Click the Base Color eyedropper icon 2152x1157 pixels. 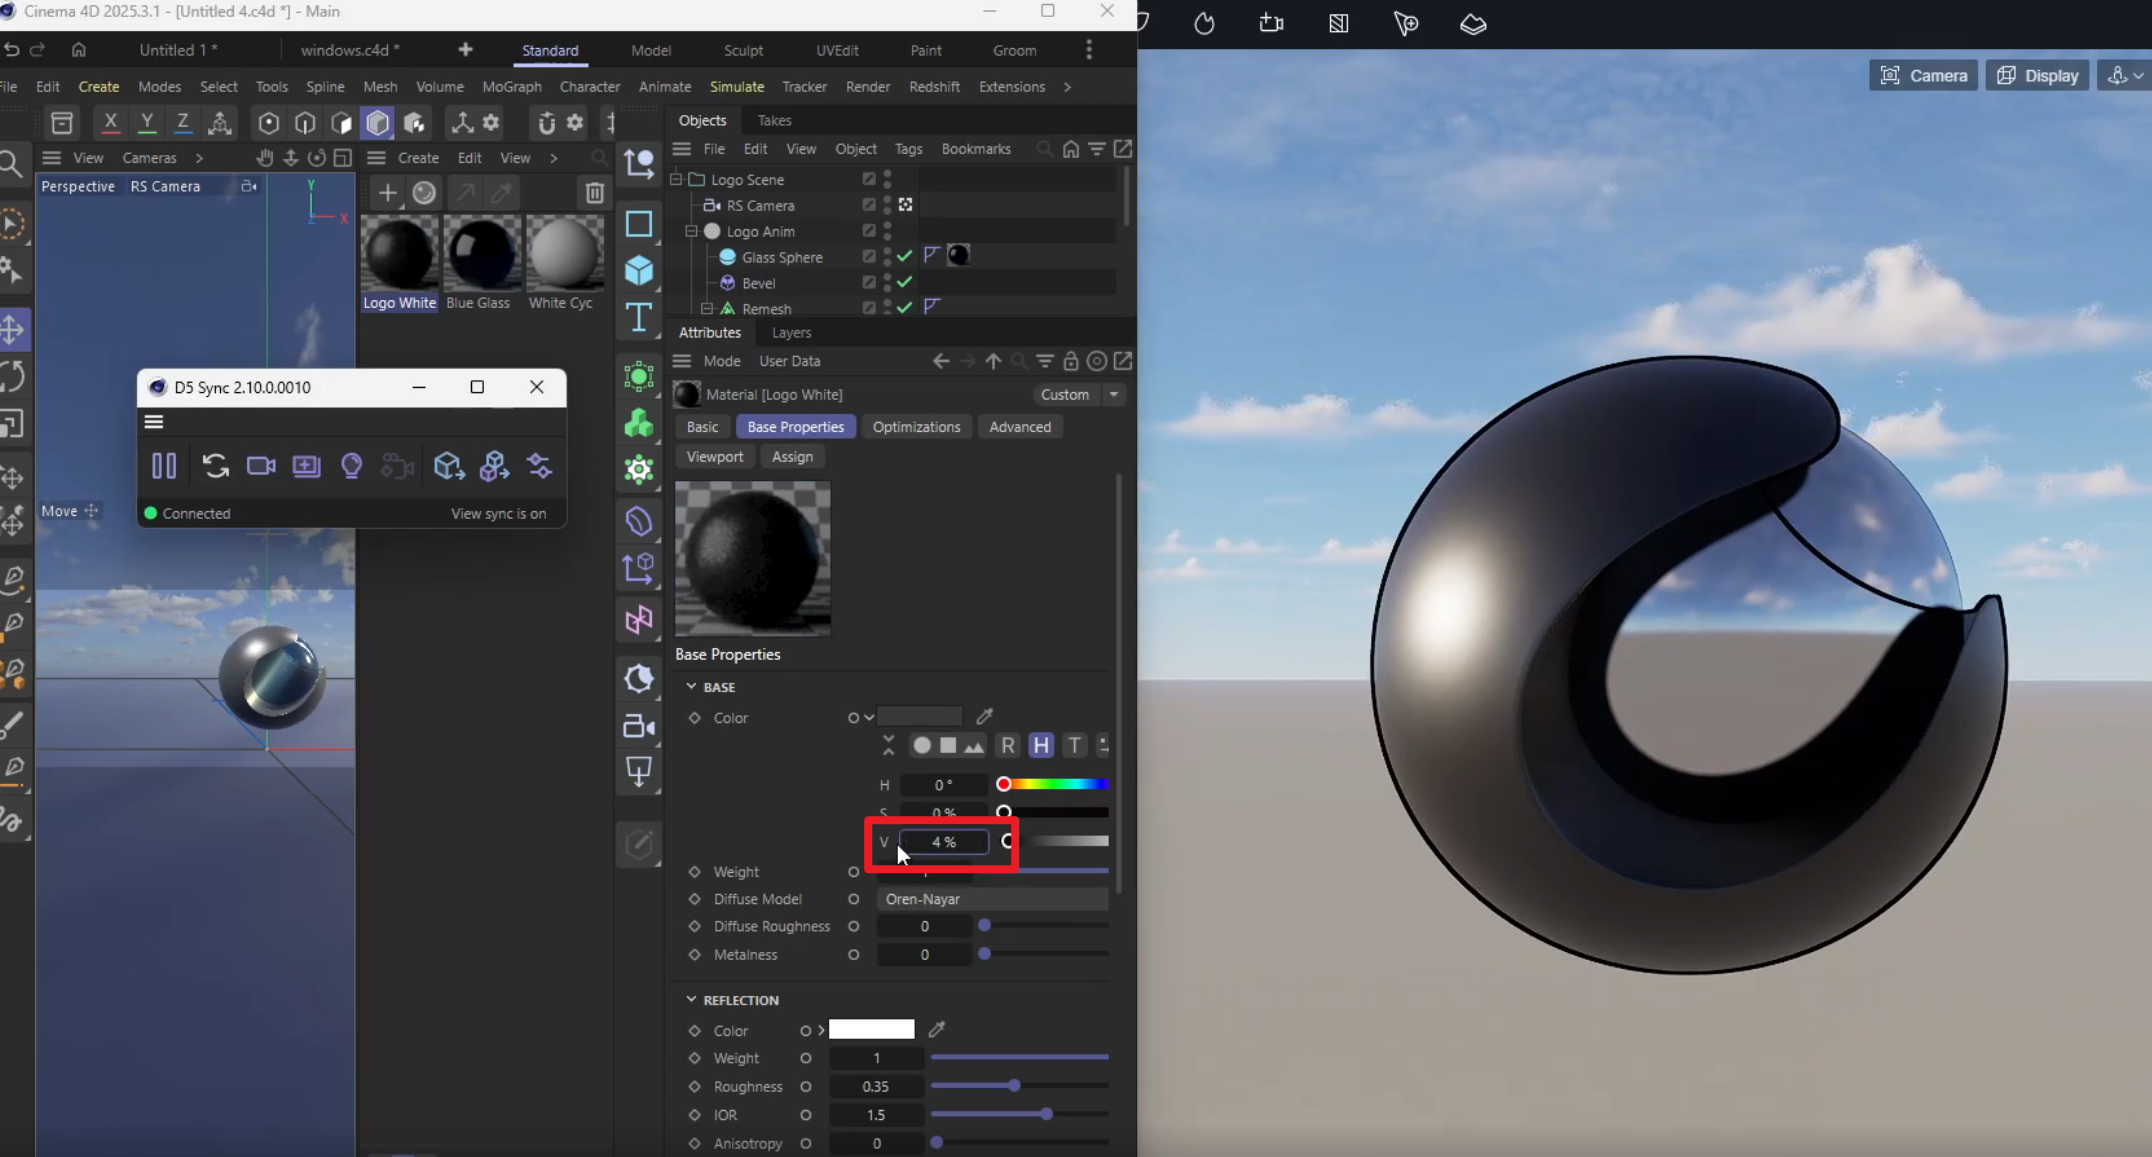[985, 716]
